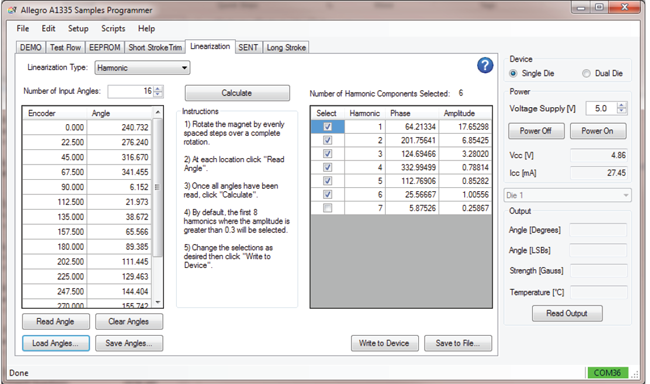Click the COM36 status indicator
The image size is (650, 384).
(x=607, y=372)
